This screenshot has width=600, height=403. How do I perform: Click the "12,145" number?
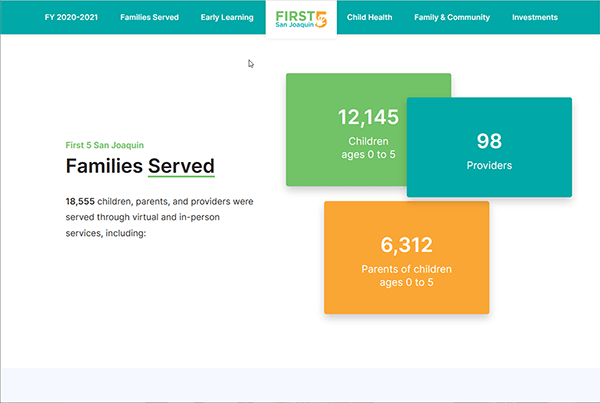click(x=368, y=117)
